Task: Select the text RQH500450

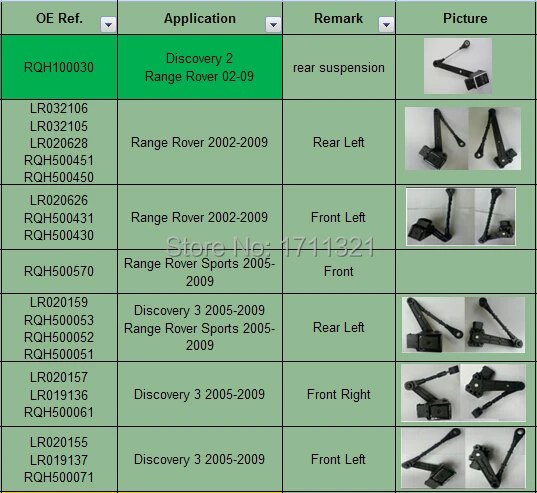Action: (59, 177)
